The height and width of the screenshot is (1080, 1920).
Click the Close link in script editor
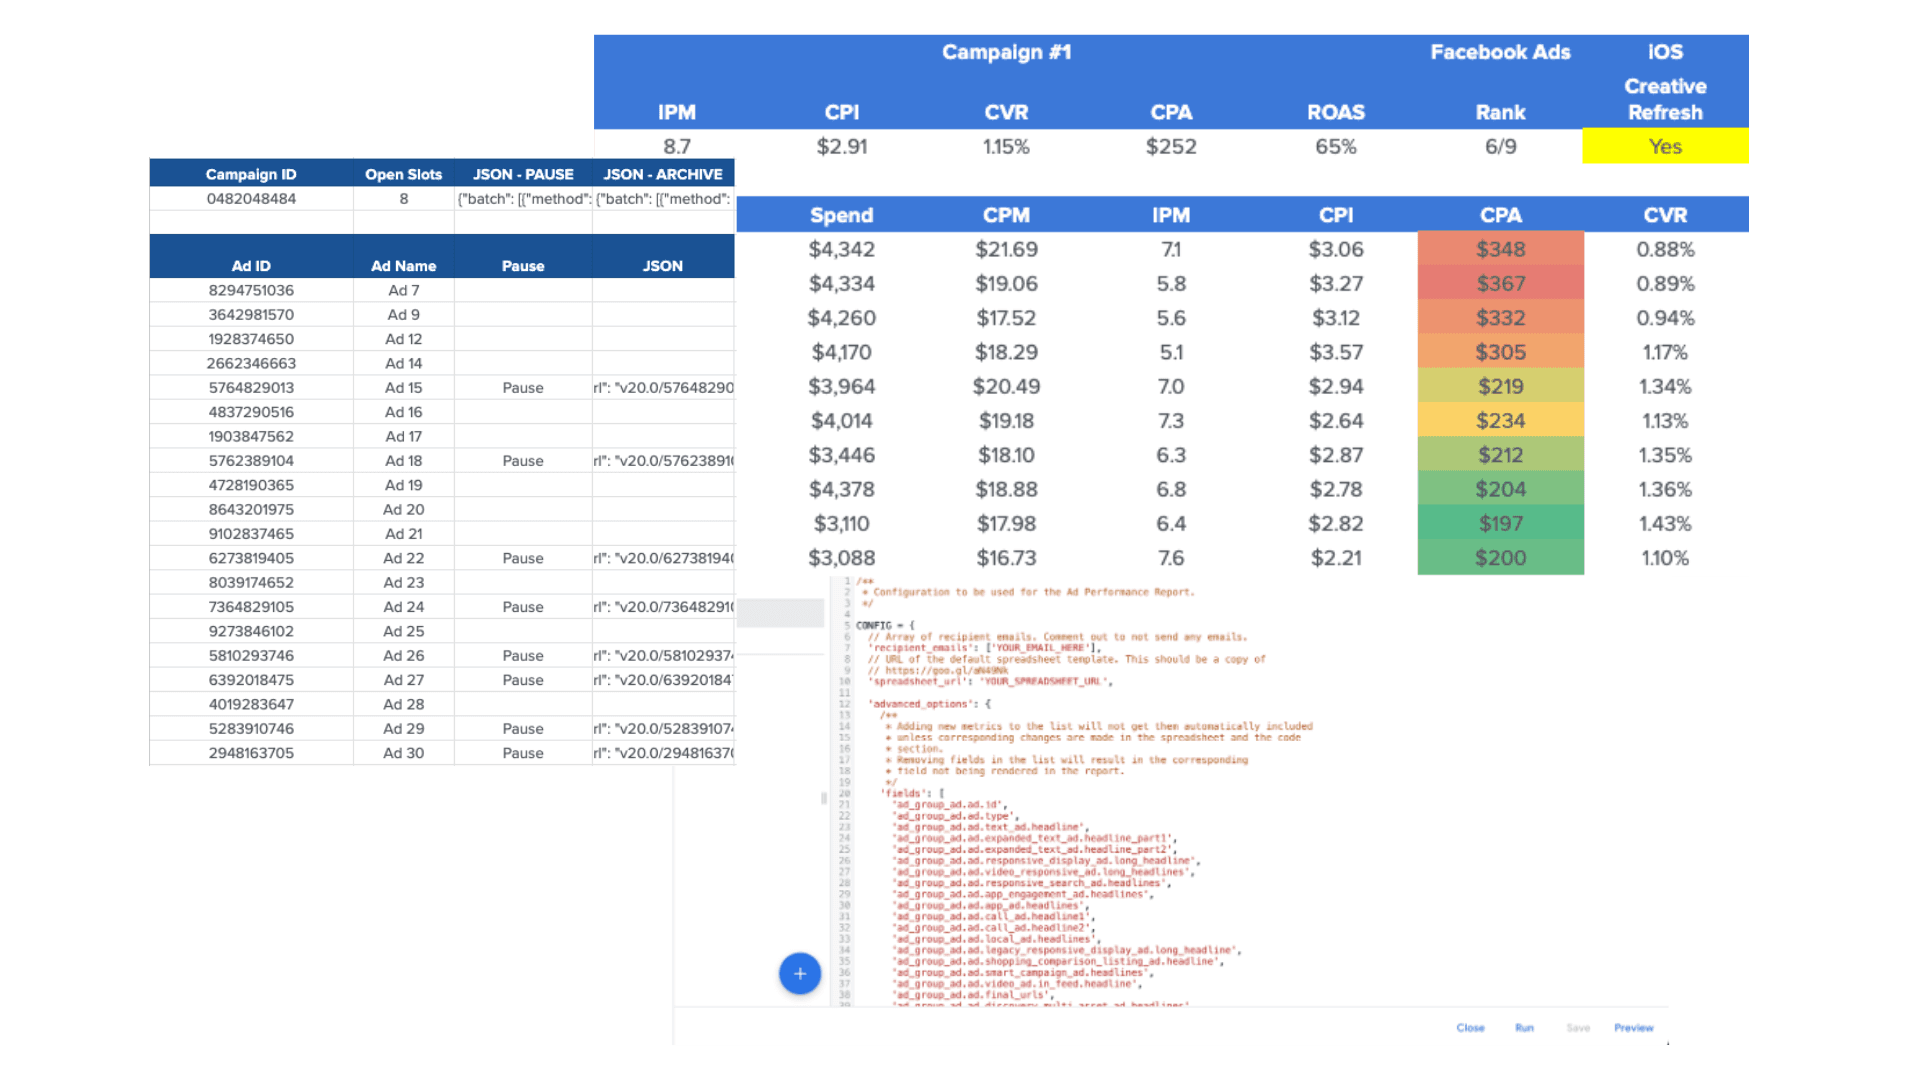point(1470,1028)
